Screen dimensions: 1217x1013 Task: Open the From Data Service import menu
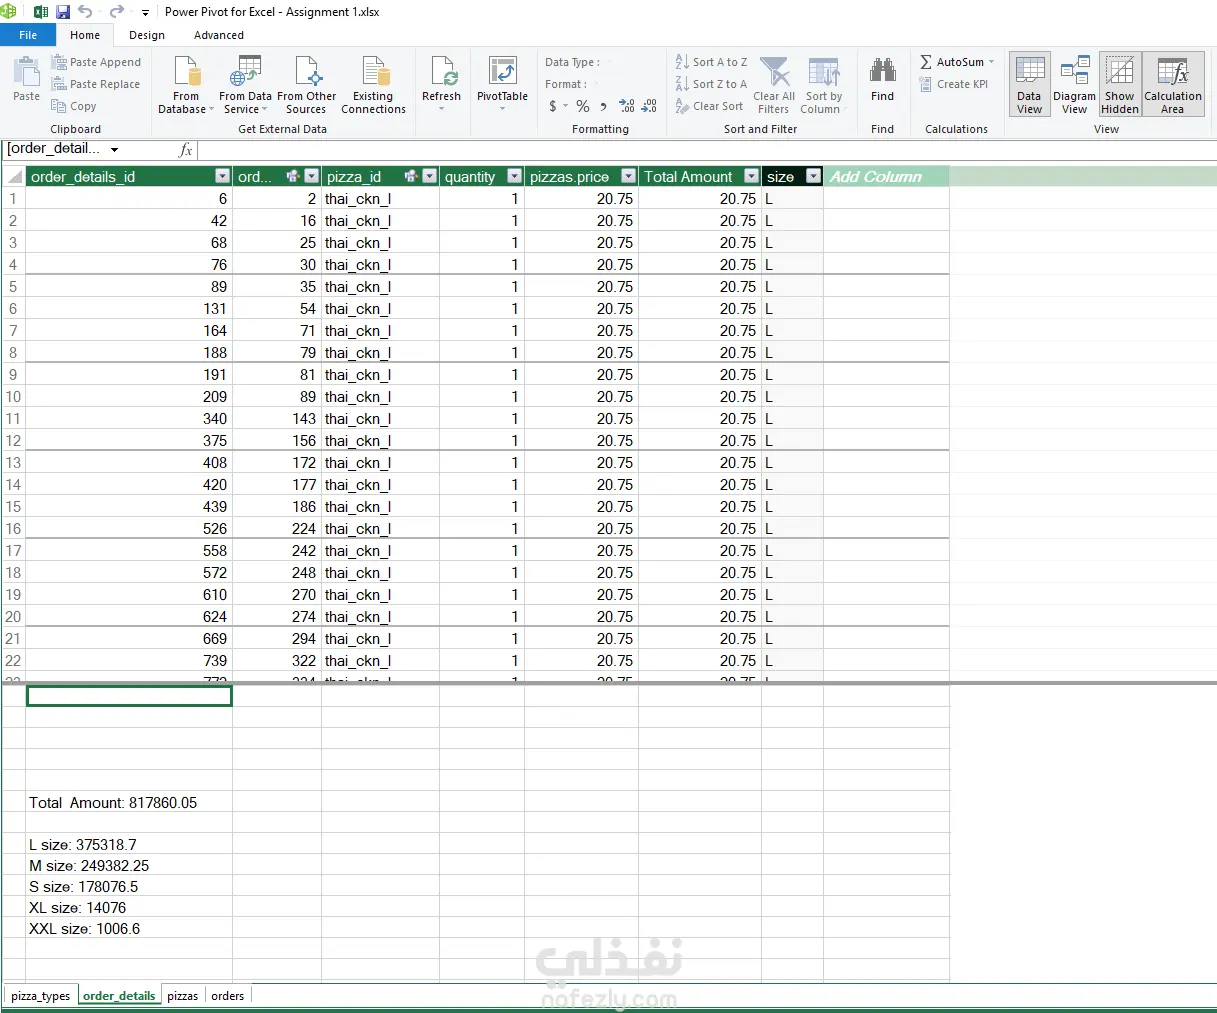coord(245,85)
